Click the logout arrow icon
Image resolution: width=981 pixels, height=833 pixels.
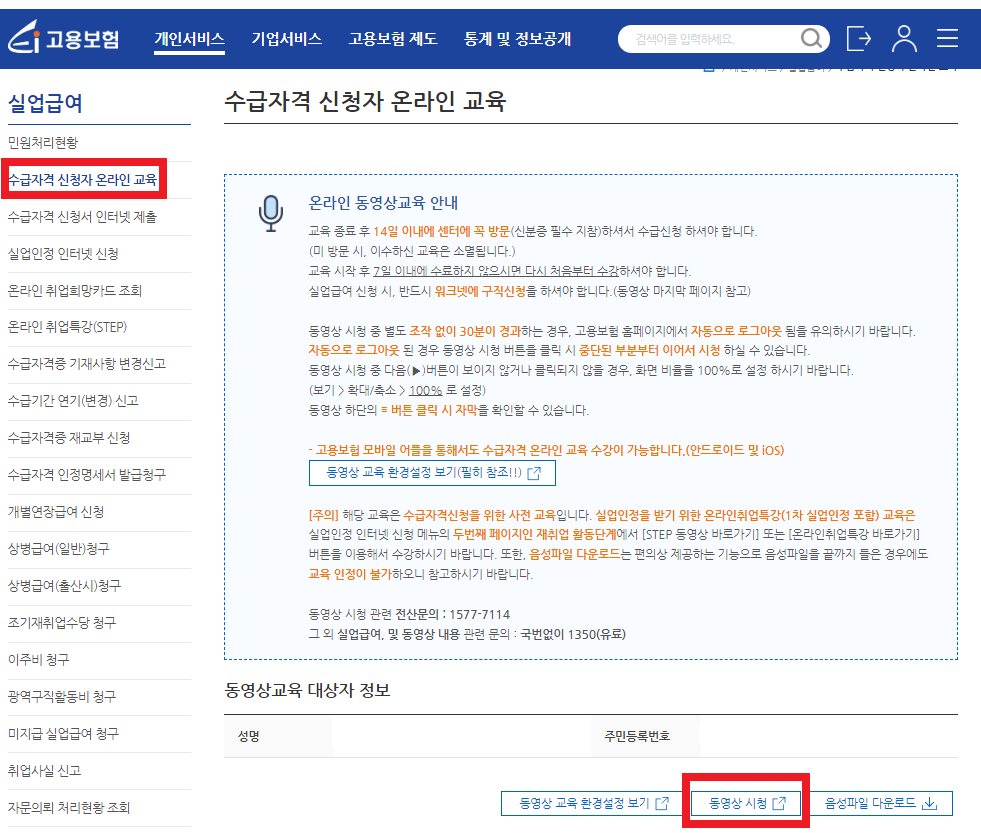coord(858,39)
